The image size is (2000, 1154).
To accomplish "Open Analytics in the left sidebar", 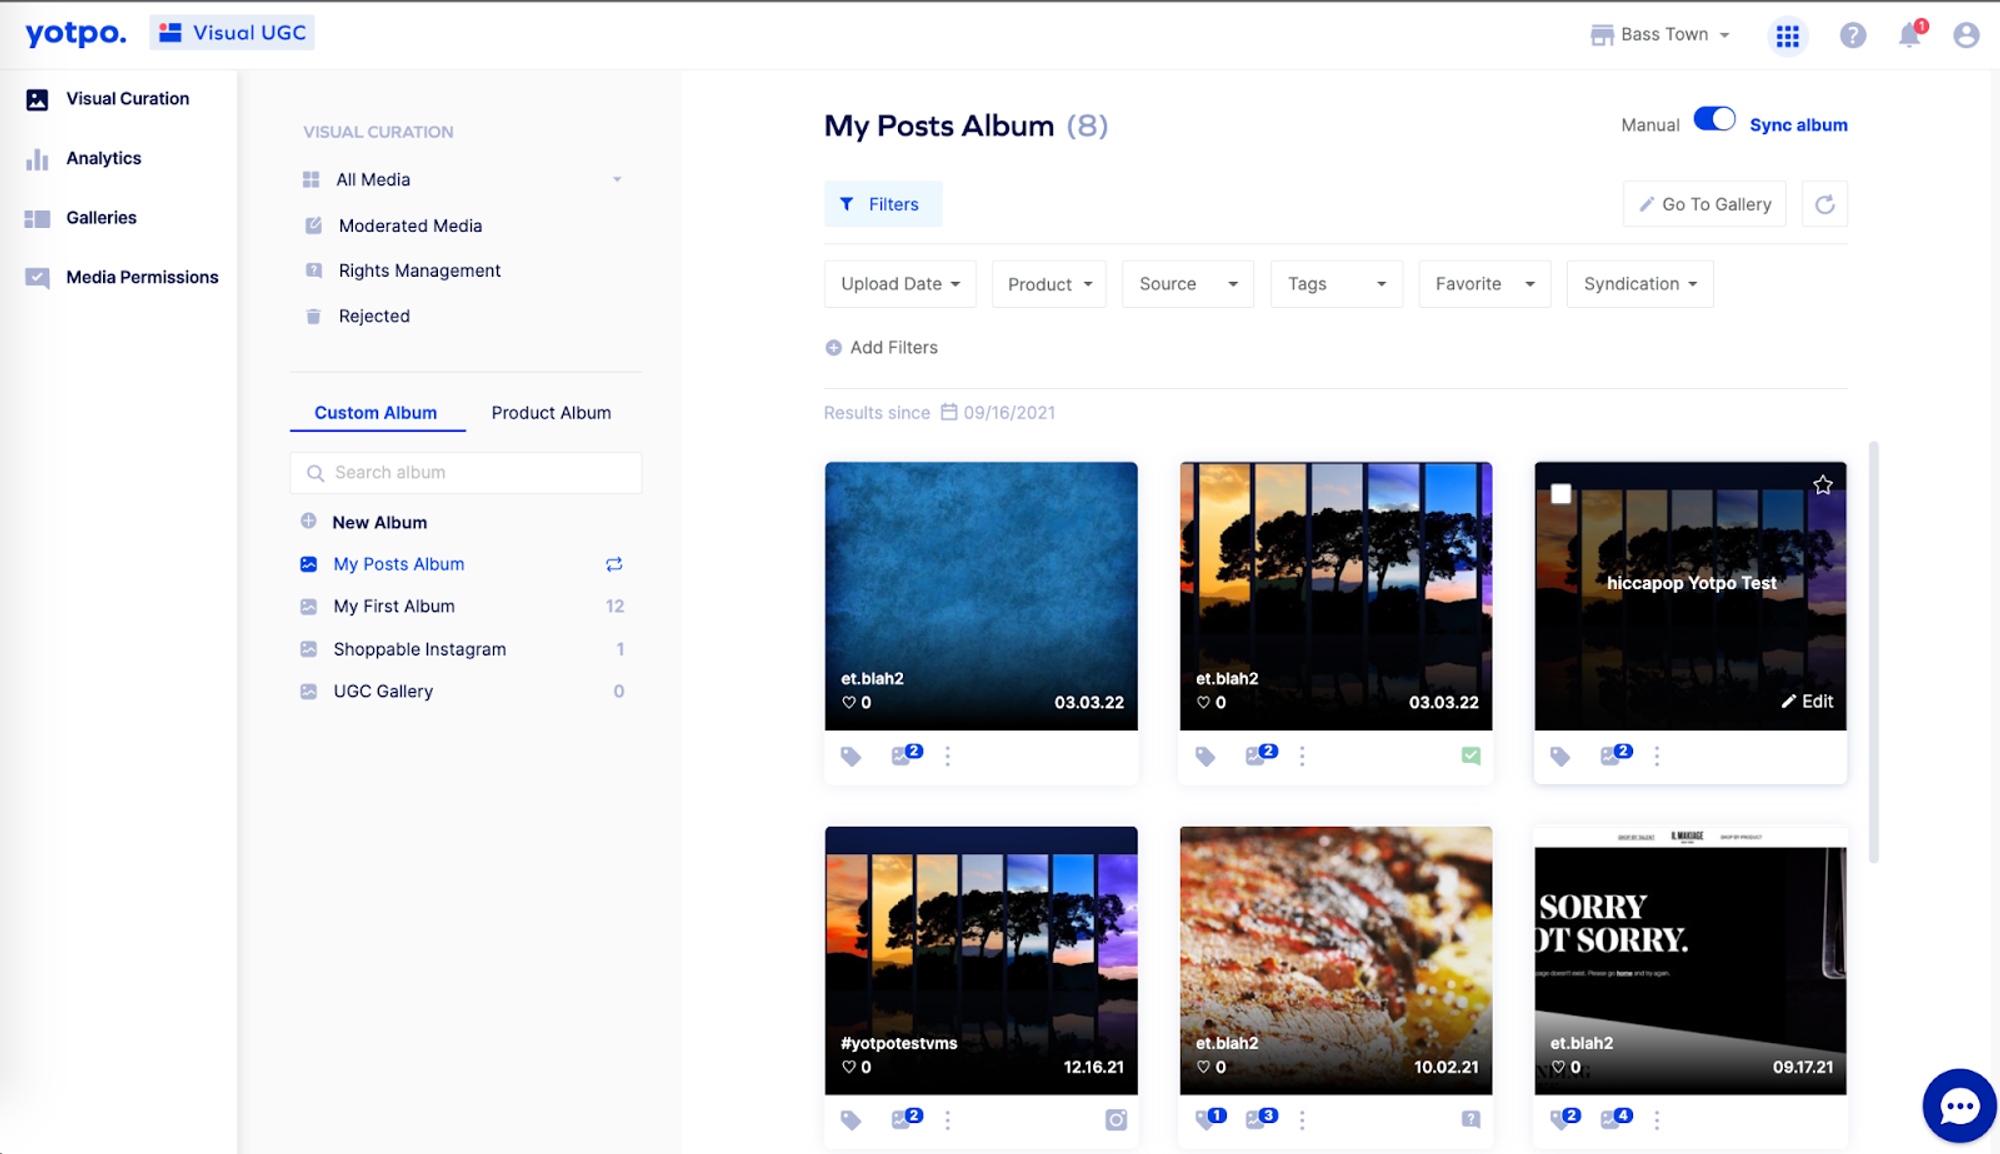I will click(103, 158).
